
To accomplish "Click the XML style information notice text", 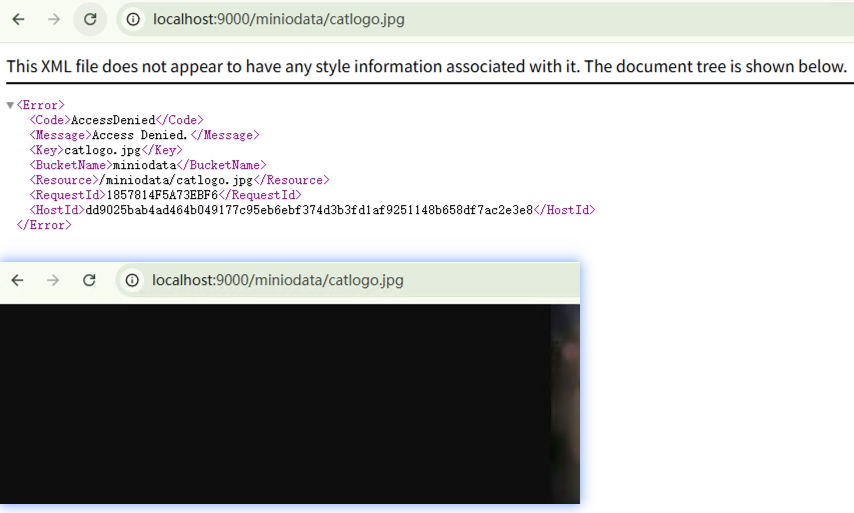I will (426, 66).
